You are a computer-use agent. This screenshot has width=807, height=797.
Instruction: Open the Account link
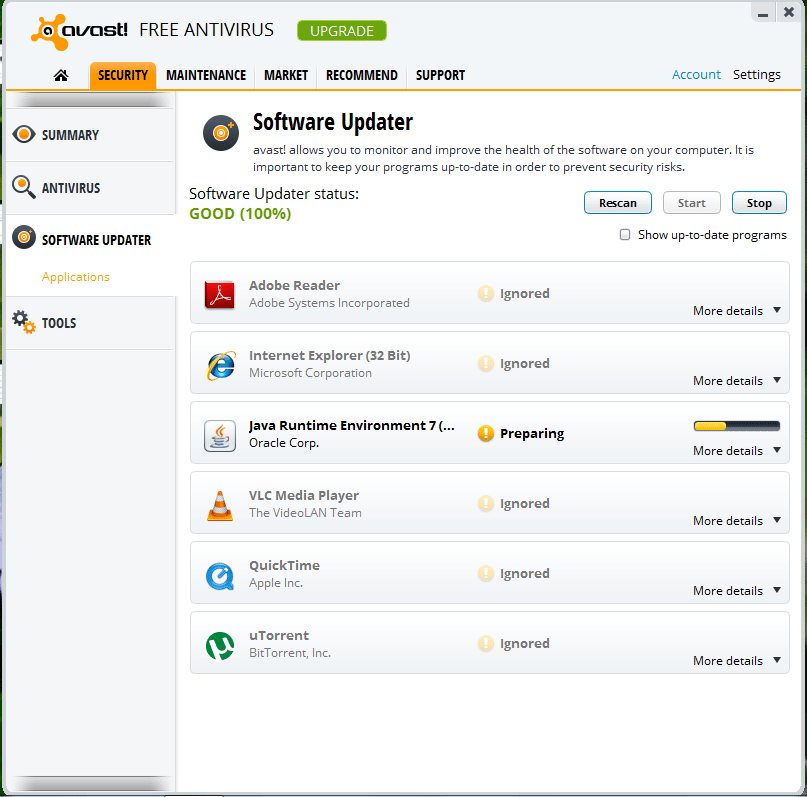tap(696, 75)
